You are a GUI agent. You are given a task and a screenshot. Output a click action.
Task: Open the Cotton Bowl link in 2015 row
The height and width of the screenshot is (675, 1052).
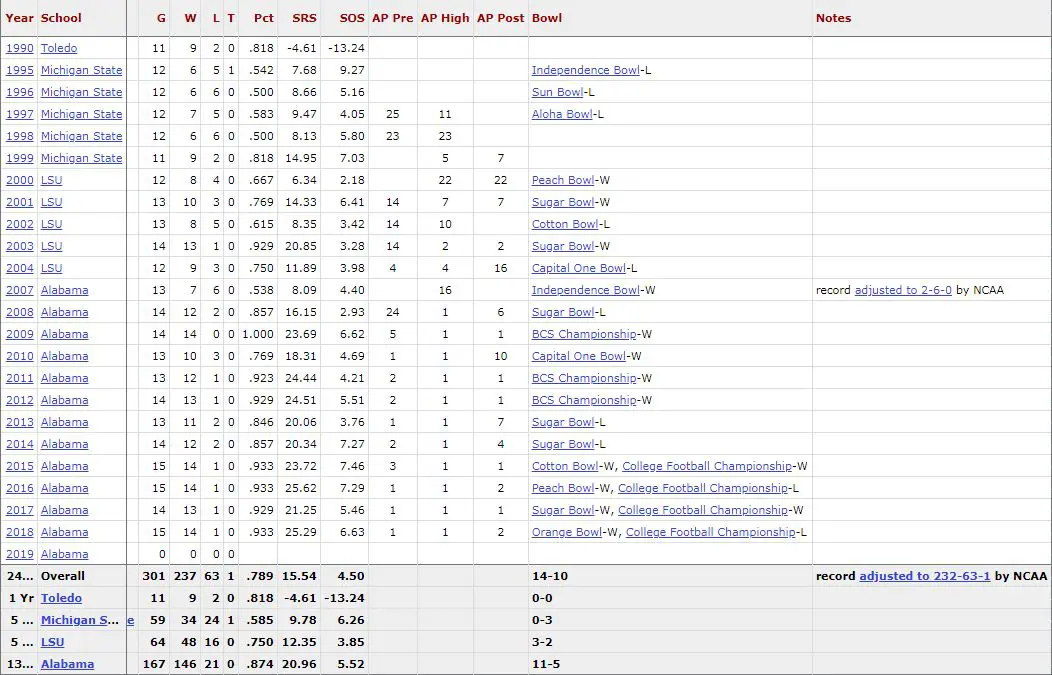565,466
